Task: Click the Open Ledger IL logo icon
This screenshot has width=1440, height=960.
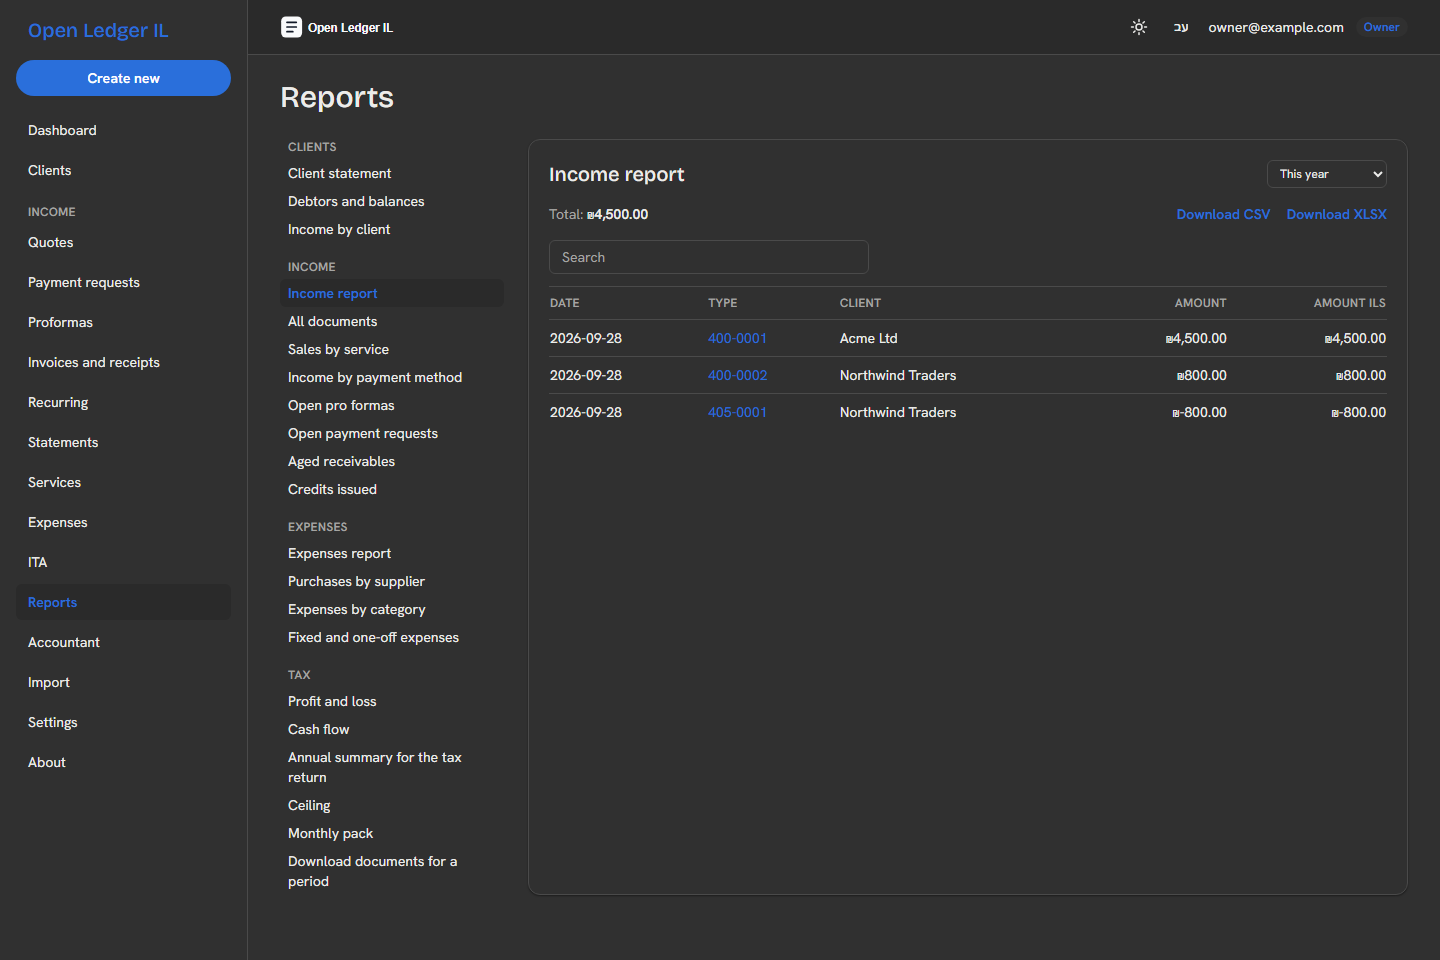Action: (291, 27)
